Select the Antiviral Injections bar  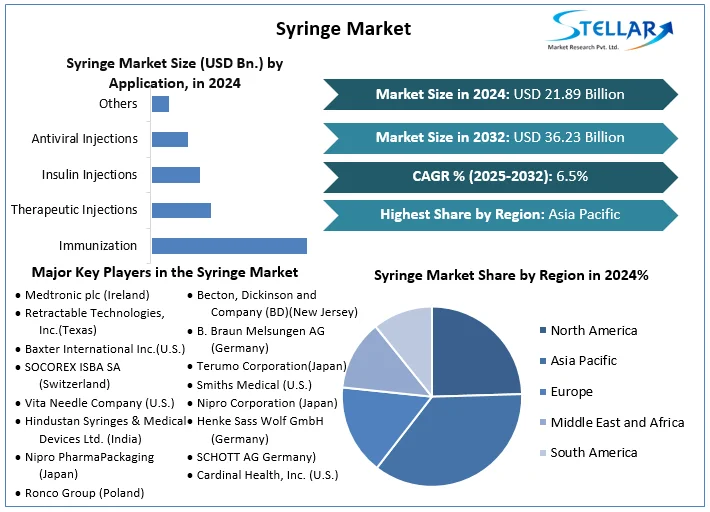tap(170, 139)
